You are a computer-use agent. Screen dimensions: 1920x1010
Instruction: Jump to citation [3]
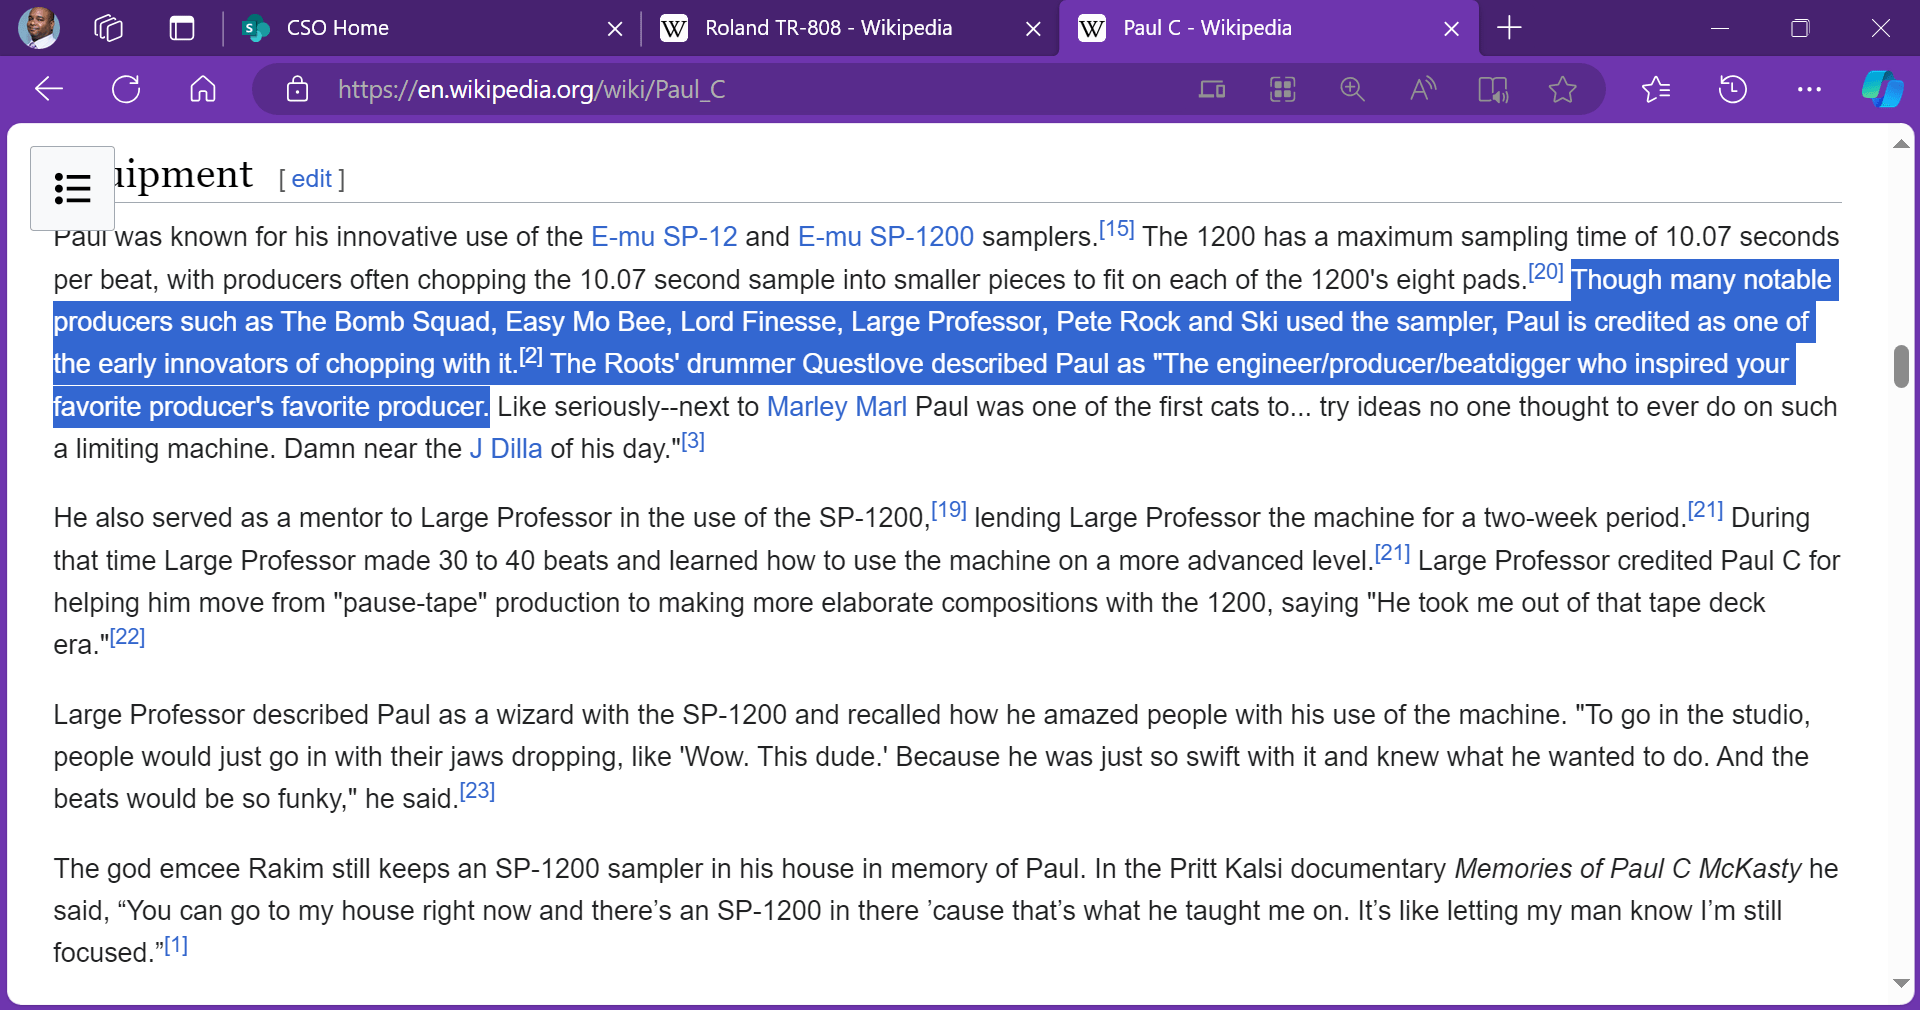(693, 441)
